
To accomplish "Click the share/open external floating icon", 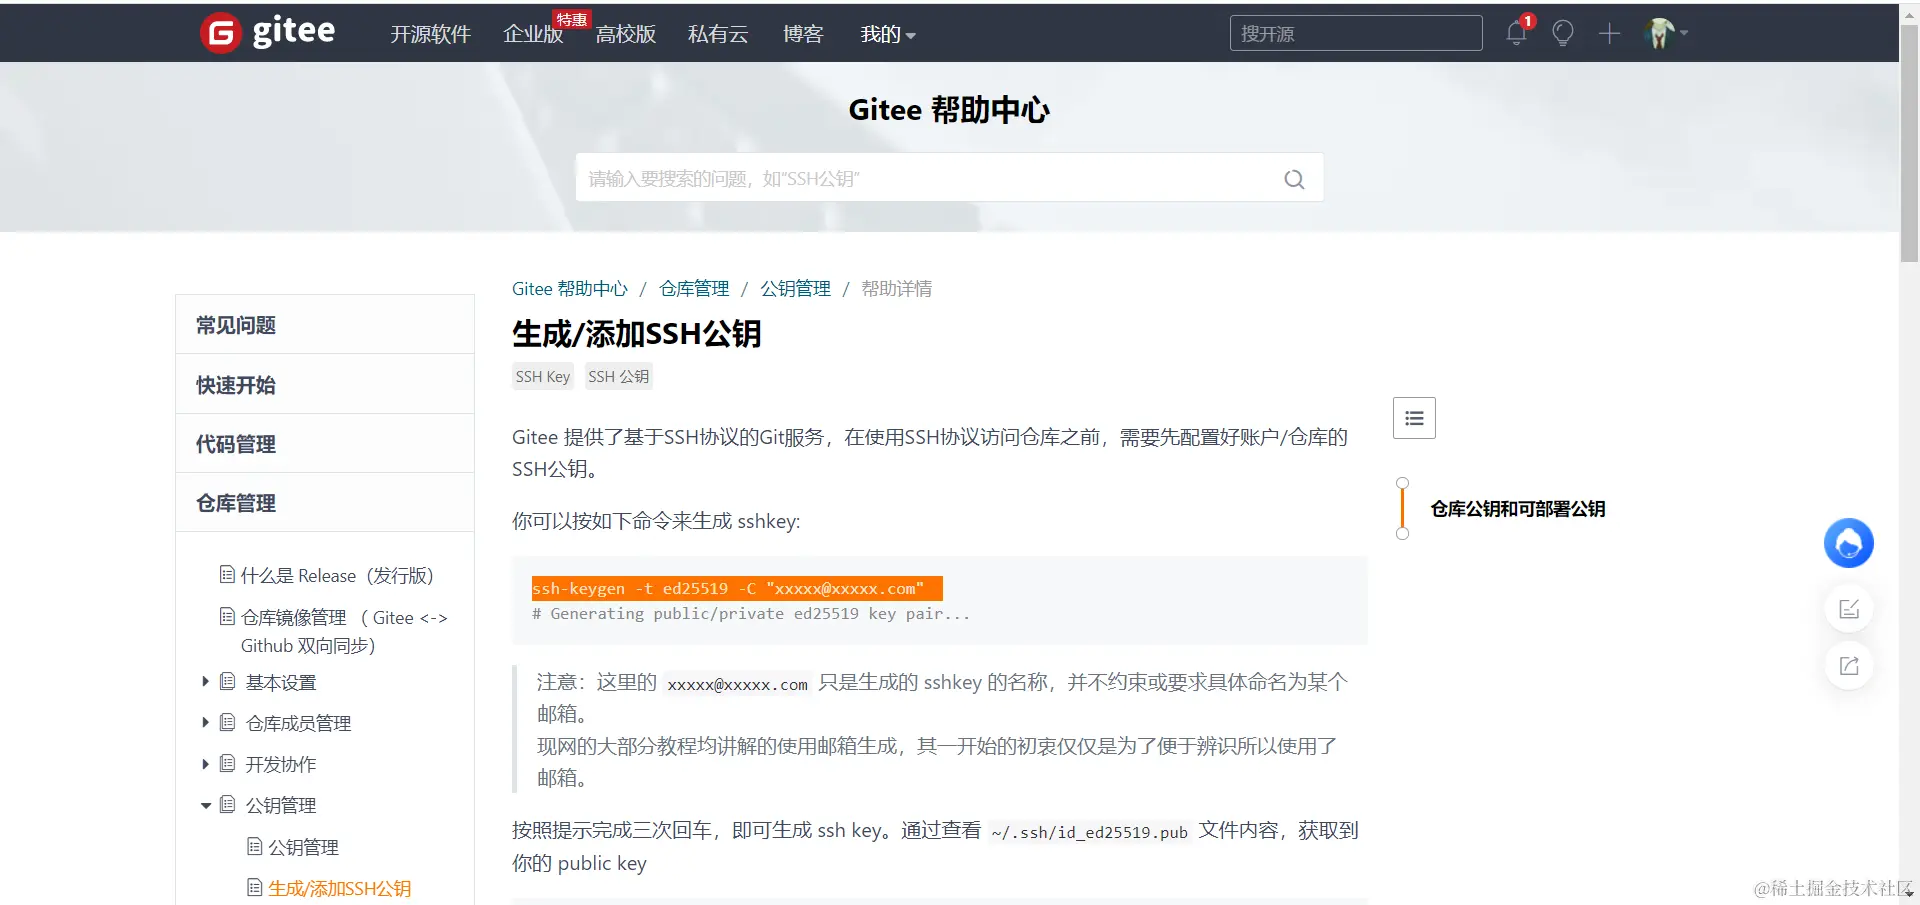I will click(x=1849, y=666).
